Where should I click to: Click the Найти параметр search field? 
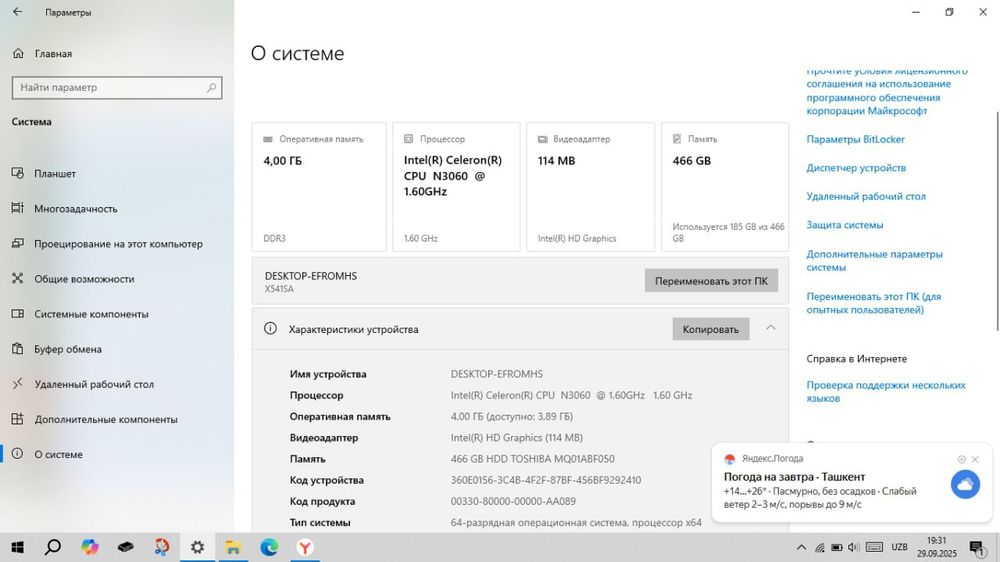click(117, 87)
